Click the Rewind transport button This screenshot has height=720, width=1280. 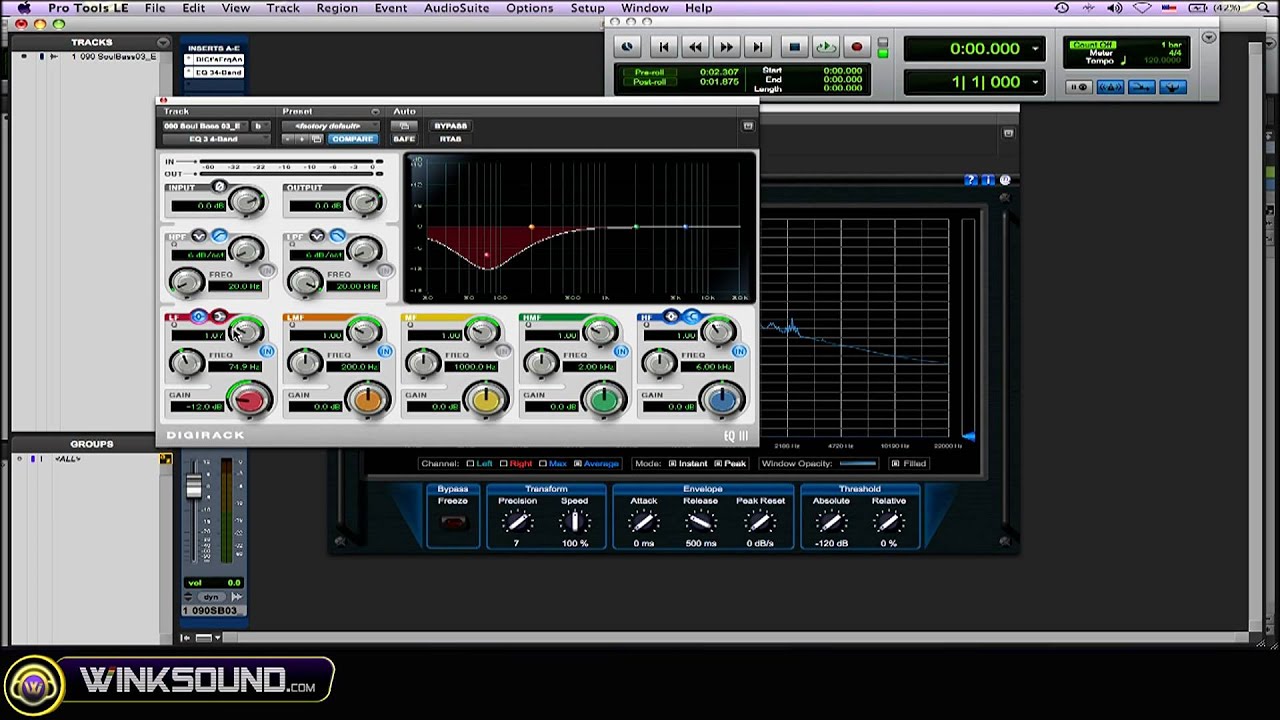tap(695, 47)
